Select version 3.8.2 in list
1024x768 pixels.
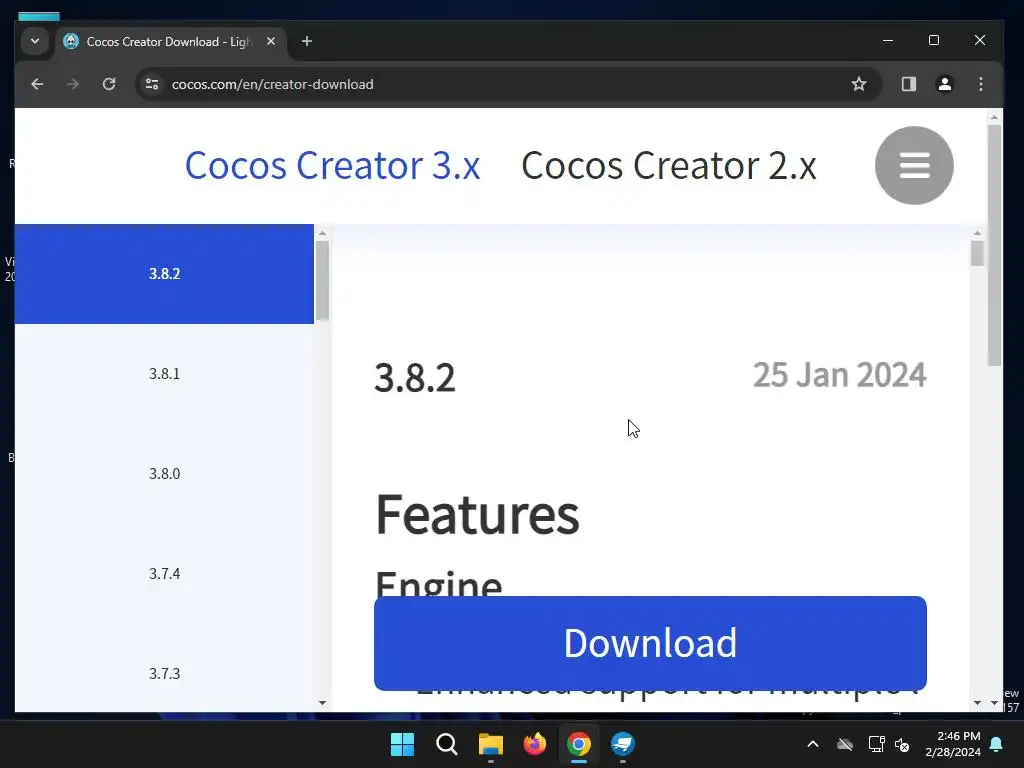[x=164, y=274]
